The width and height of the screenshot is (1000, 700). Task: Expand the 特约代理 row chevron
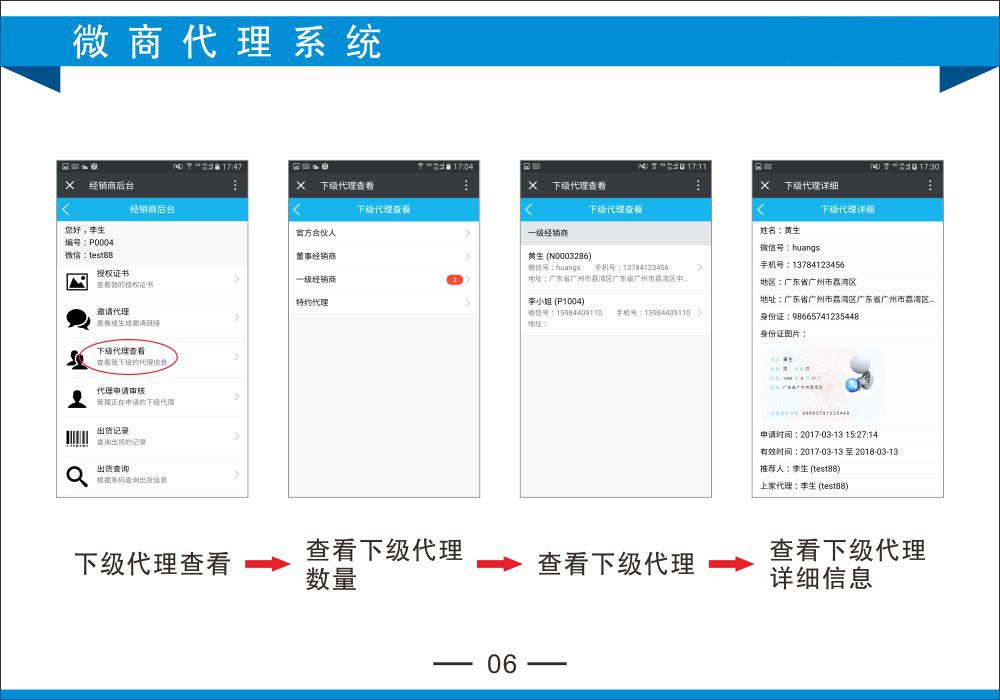467,302
